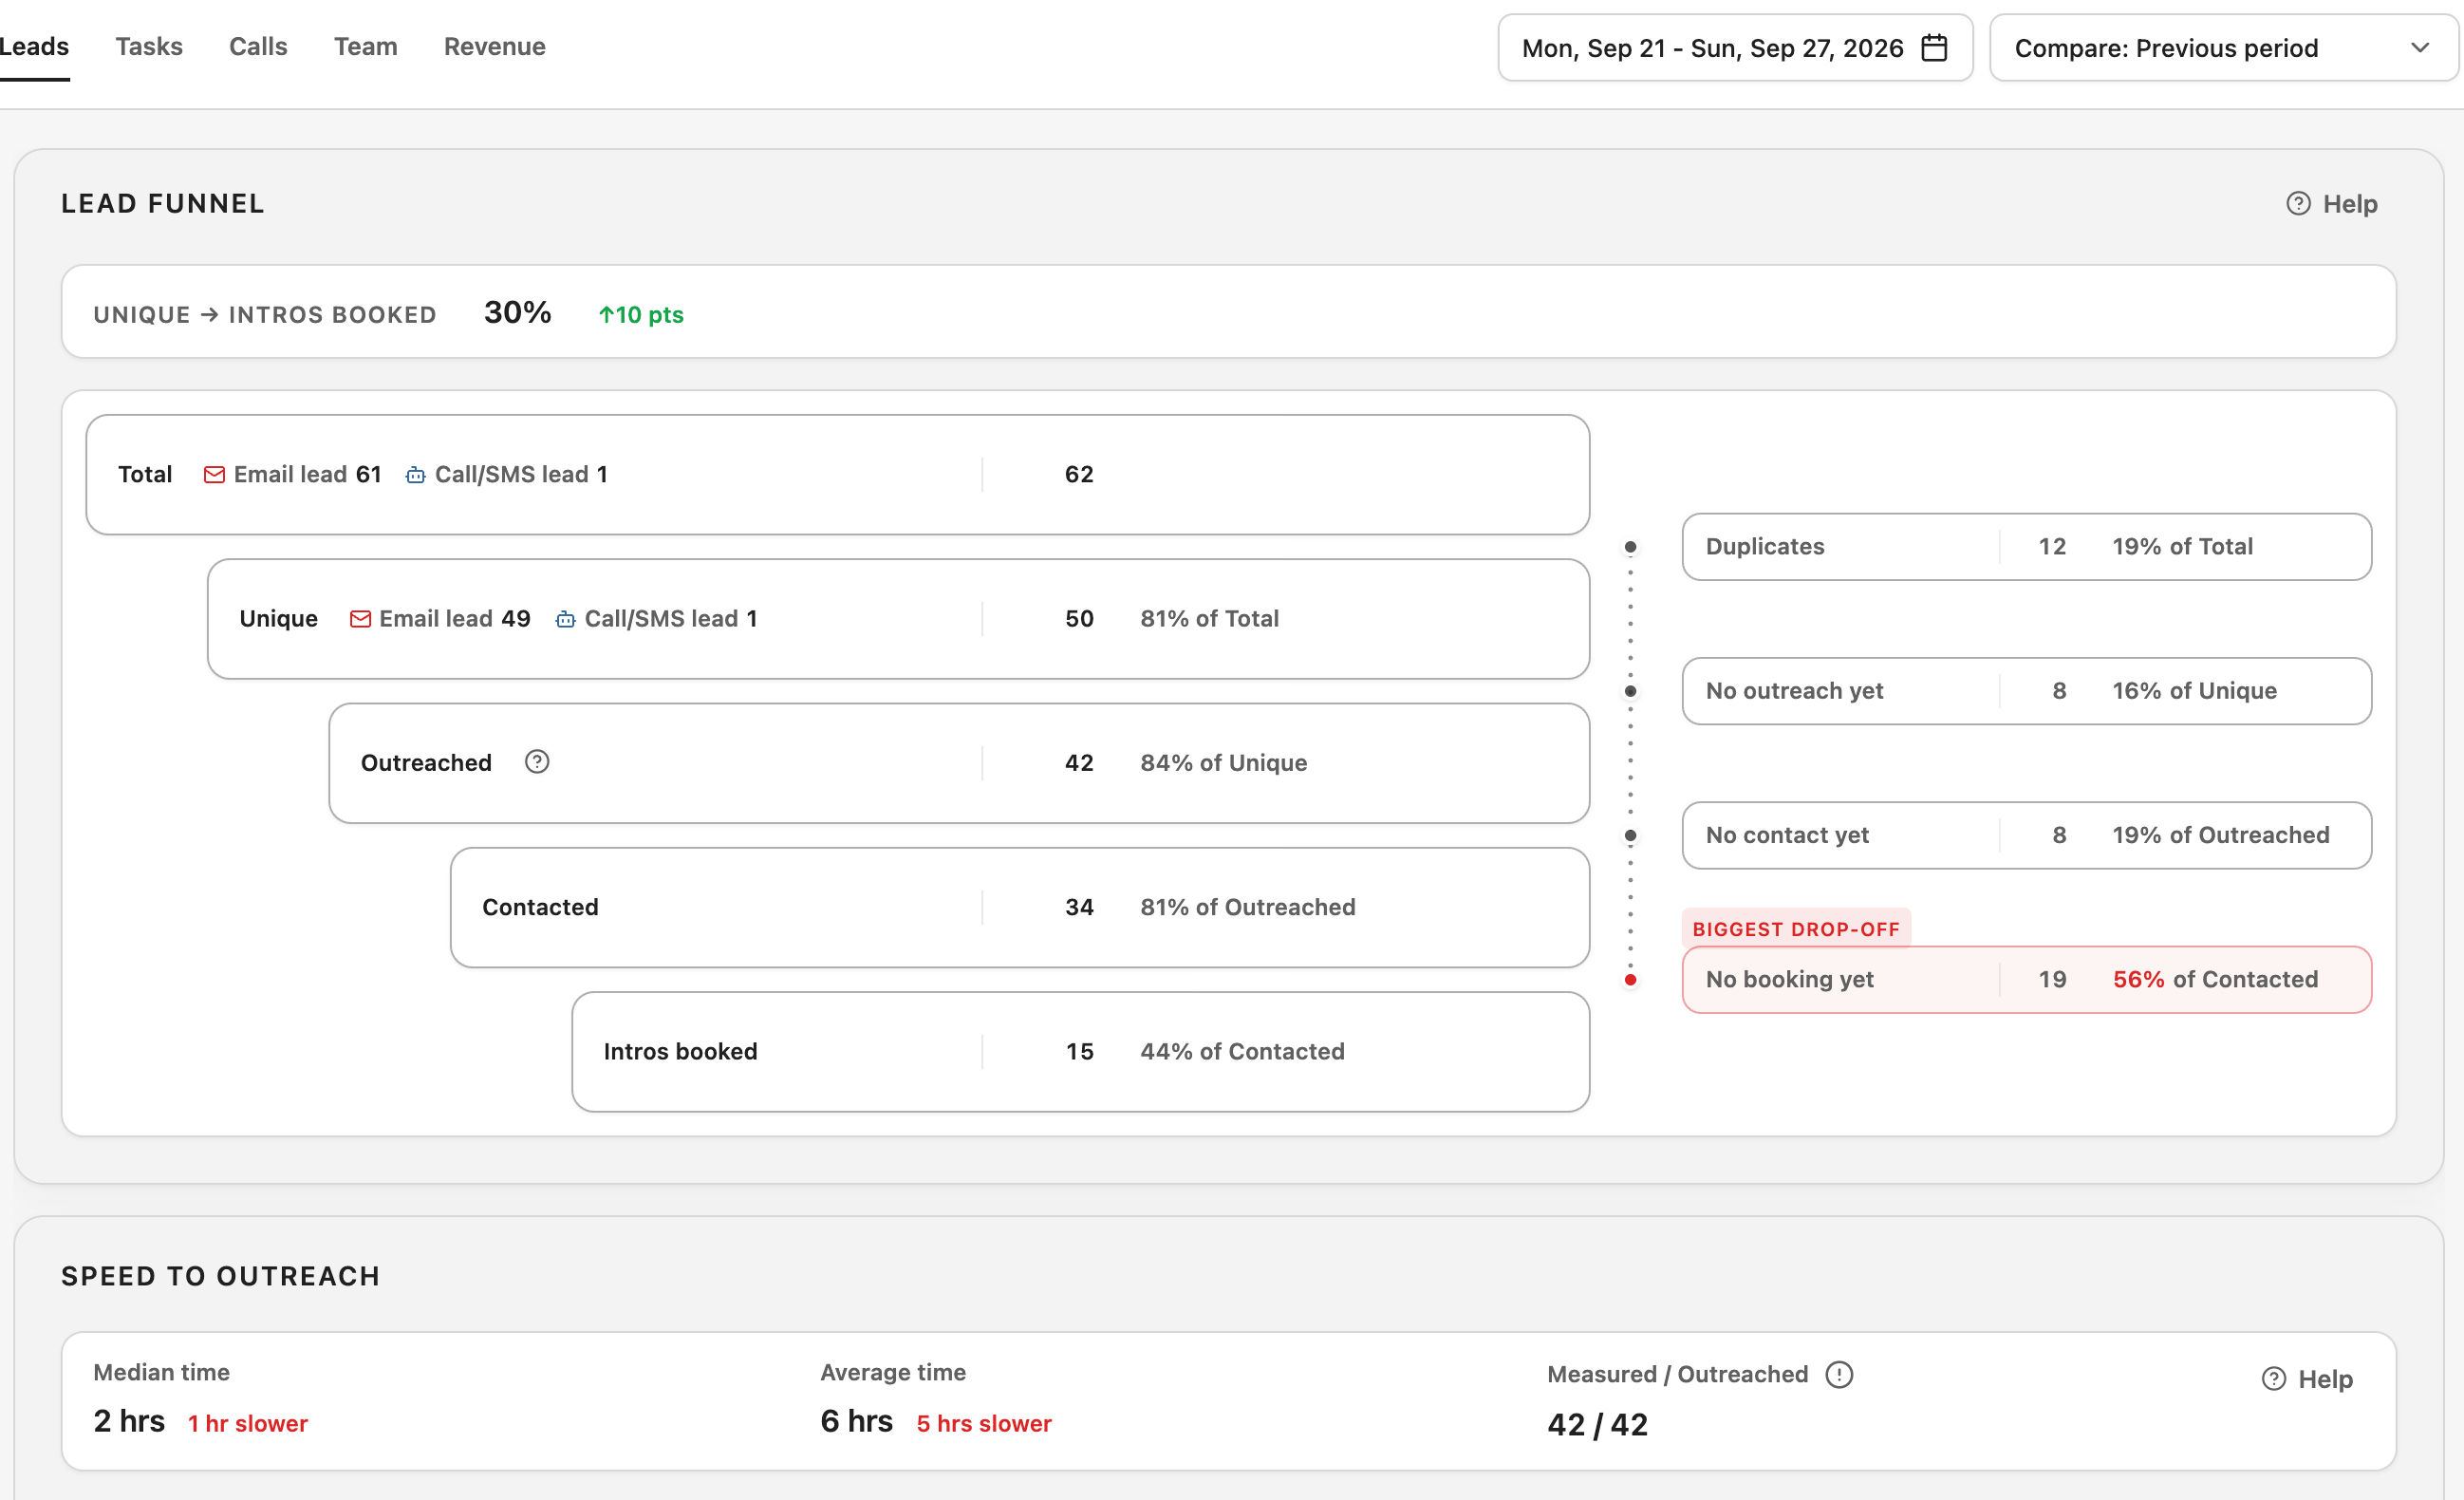
Task: Click the Measured / Outreached info icon
Action: [1839, 1375]
